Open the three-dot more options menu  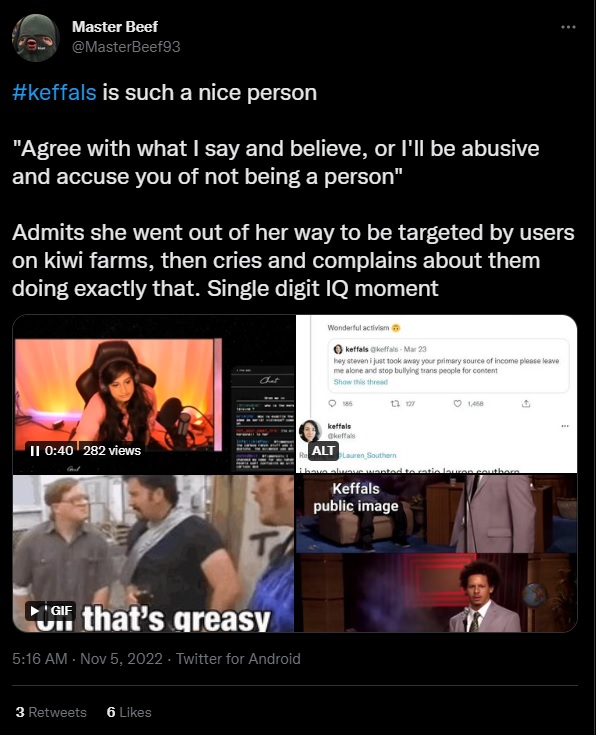pos(568,27)
